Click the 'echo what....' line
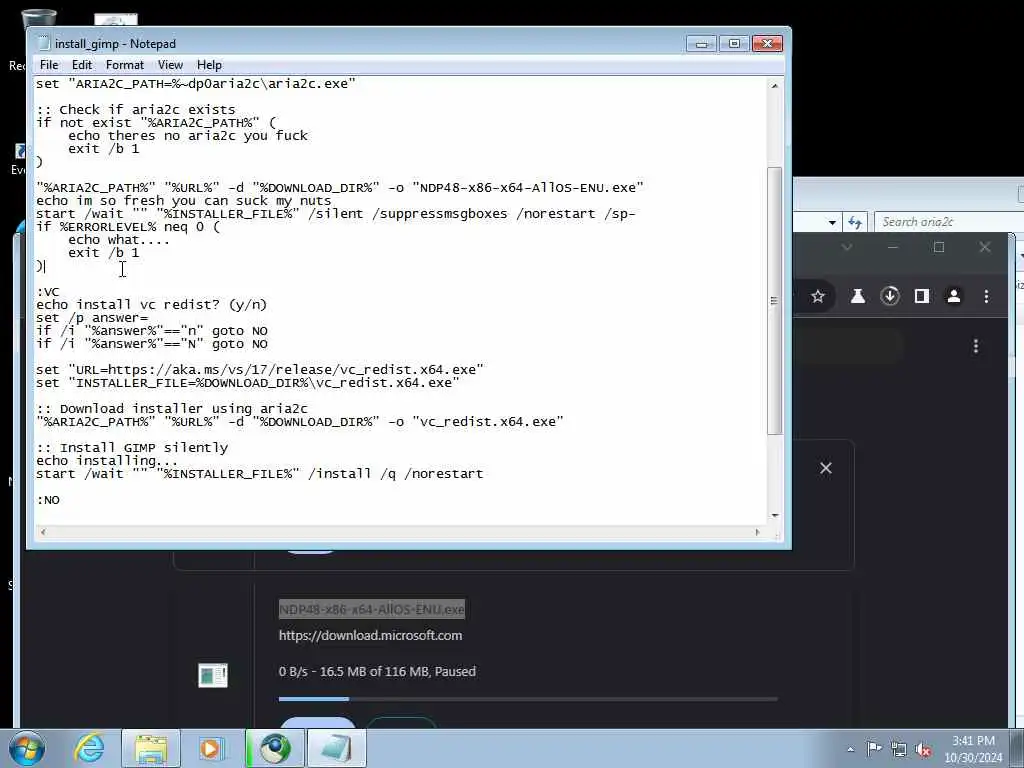 pos(119,240)
